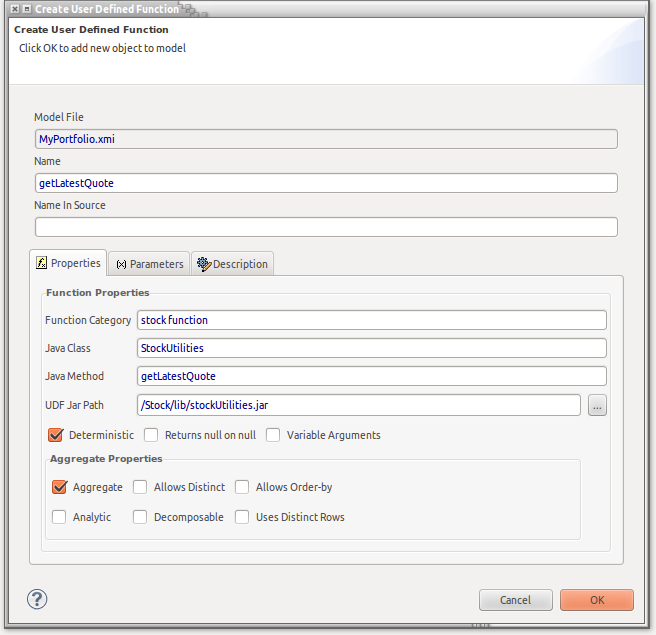The height and width of the screenshot is (635, 656).
Task: Enable Uses Distinct Rows checkbox
Action: (x=242, y=517)
